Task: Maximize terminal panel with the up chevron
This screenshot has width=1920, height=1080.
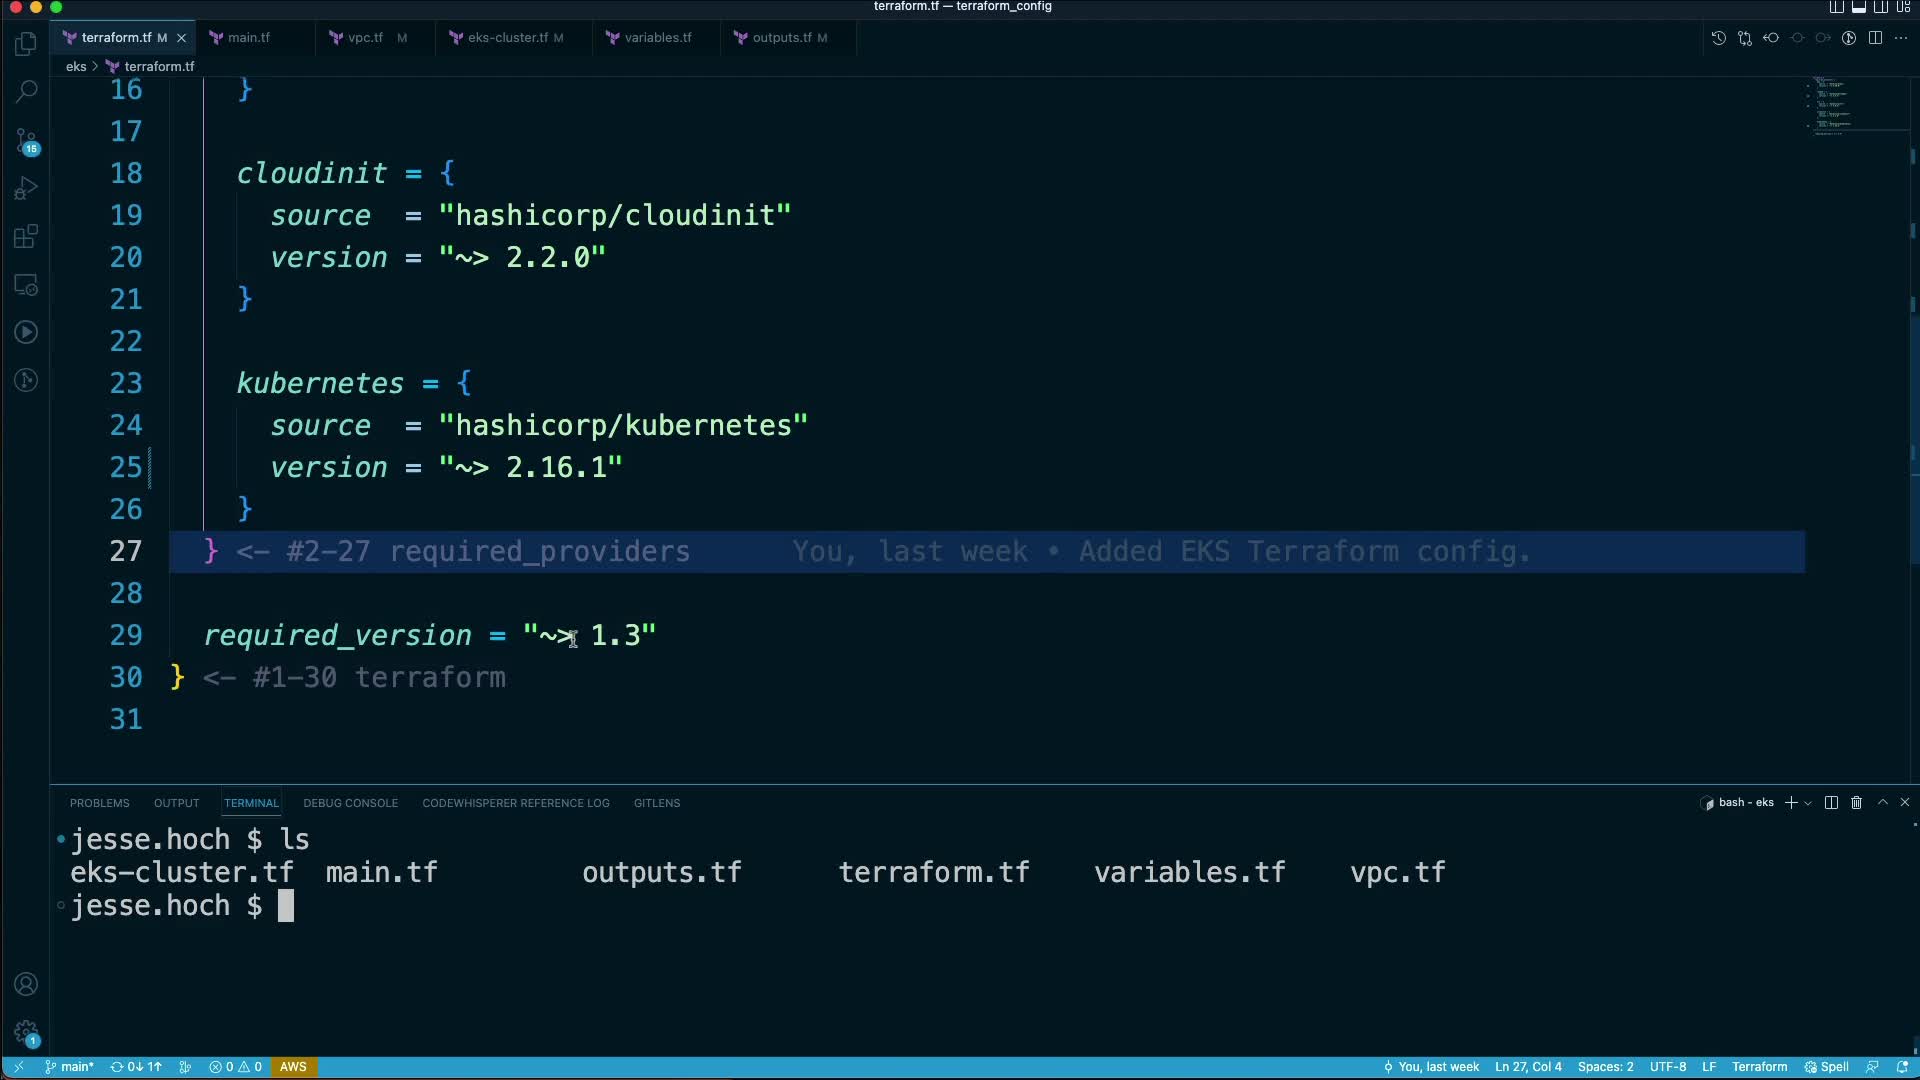Action: (1882, 803)
